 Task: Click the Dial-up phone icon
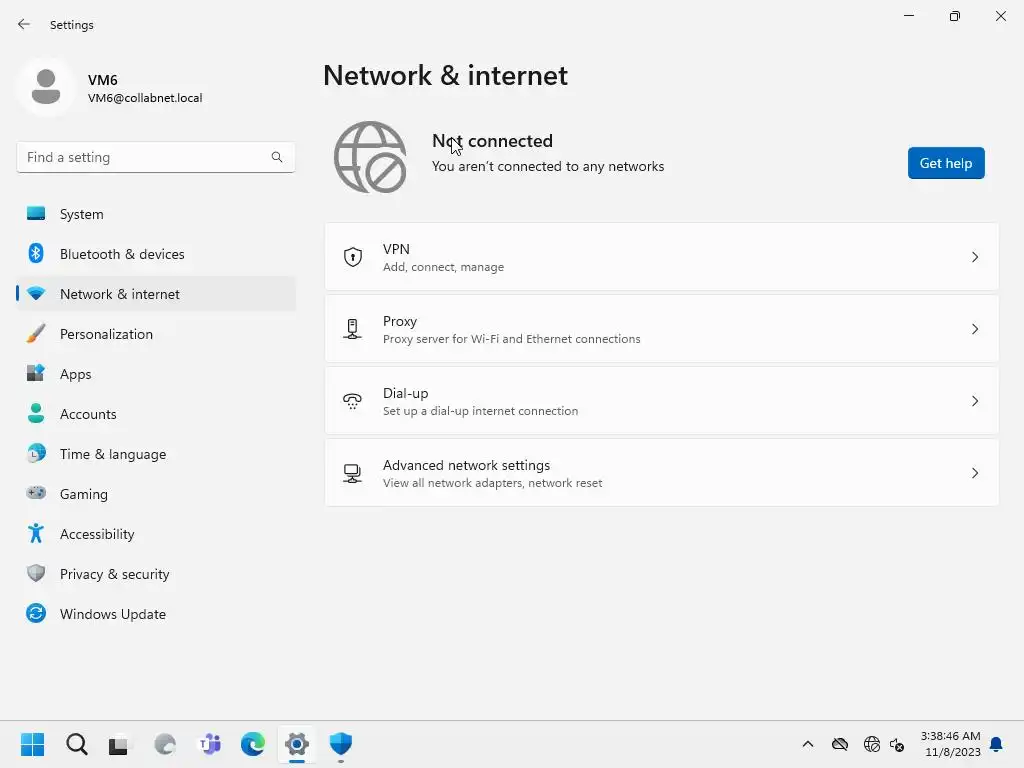(353, 401)
